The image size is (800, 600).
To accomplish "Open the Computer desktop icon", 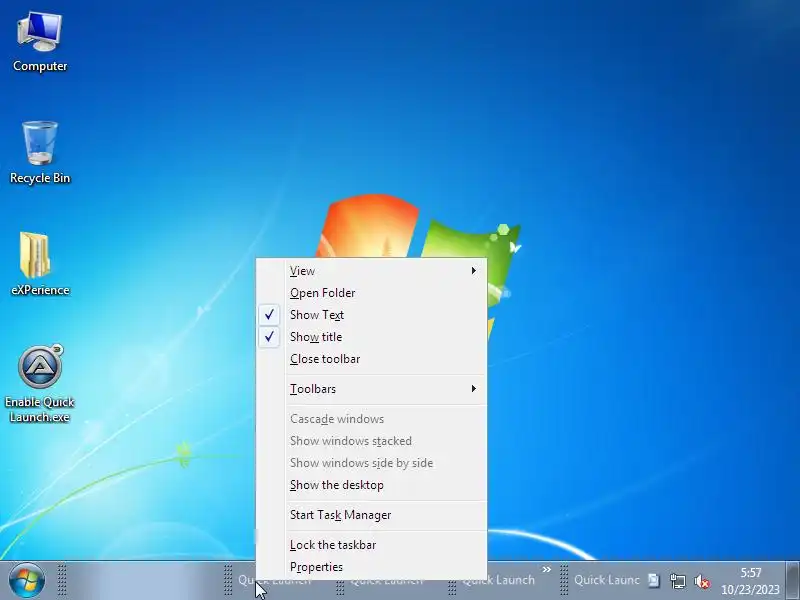I will 40,42.
